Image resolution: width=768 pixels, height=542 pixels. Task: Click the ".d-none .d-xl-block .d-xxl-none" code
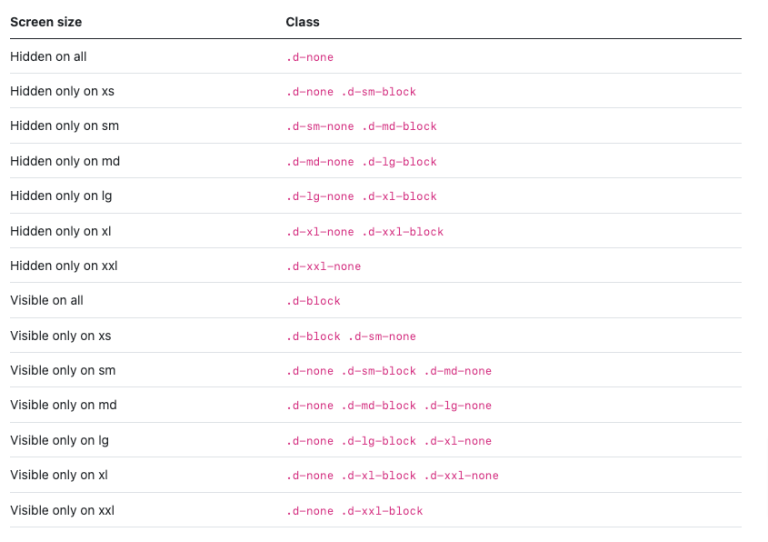[392, 476]
